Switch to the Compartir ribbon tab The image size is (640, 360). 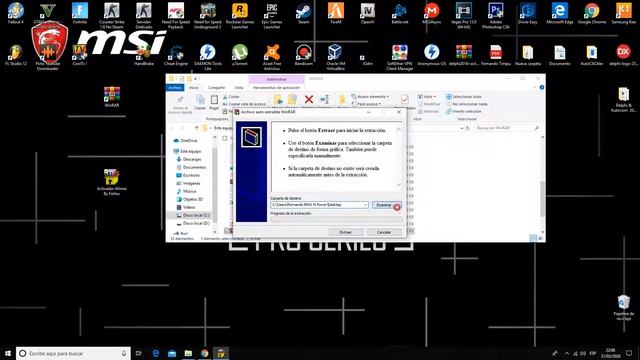(x=216, y=88)
